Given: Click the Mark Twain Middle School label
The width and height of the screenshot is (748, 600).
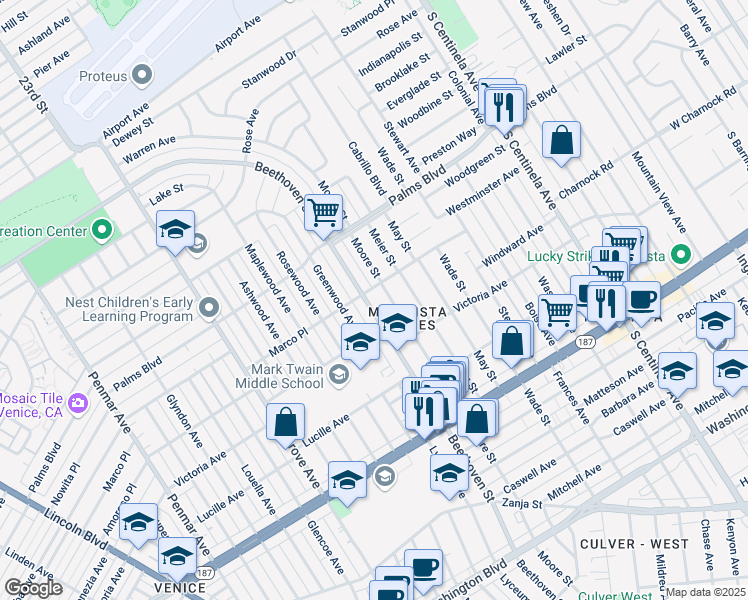Looking at the screenshot, I should [x=280, y=376].
